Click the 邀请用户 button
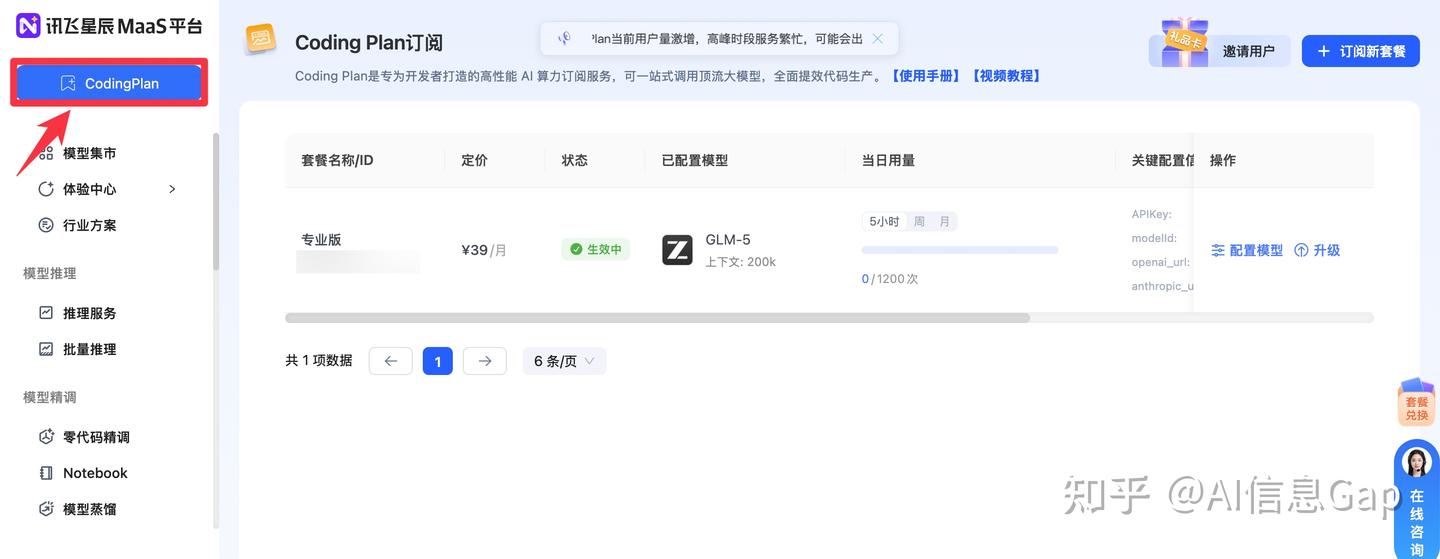1440x559 pixels. coord(1248,51)
